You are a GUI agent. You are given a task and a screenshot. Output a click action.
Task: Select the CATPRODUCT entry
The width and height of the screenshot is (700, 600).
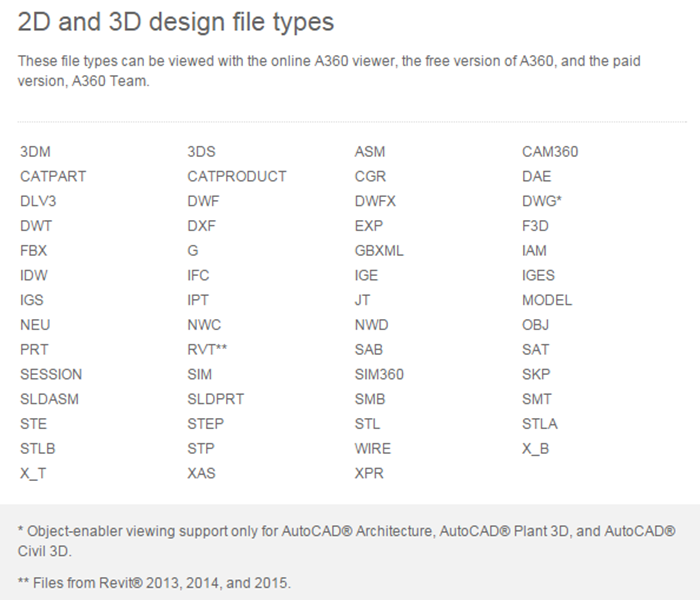pos(237,176)
